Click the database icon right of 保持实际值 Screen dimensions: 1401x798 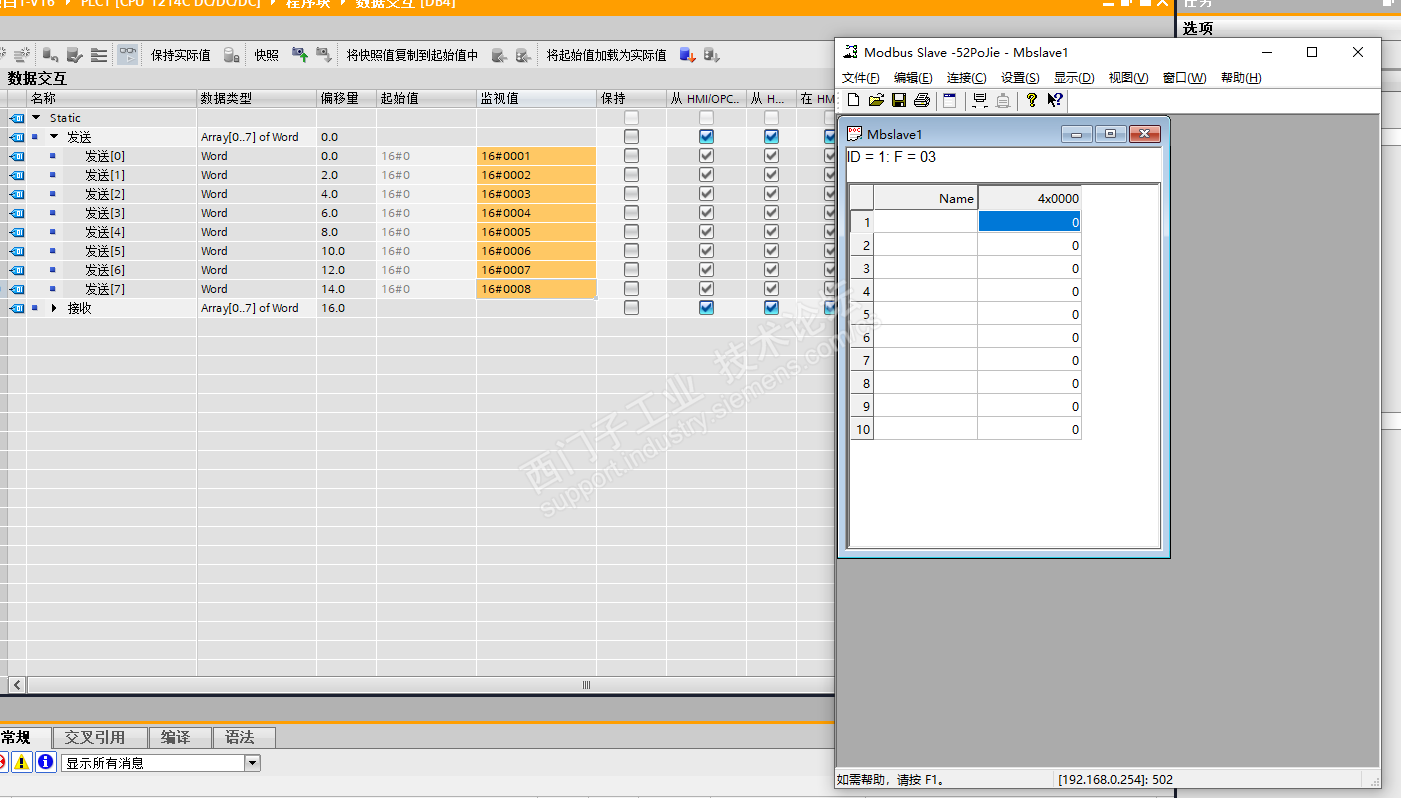[x=231, y=55]
